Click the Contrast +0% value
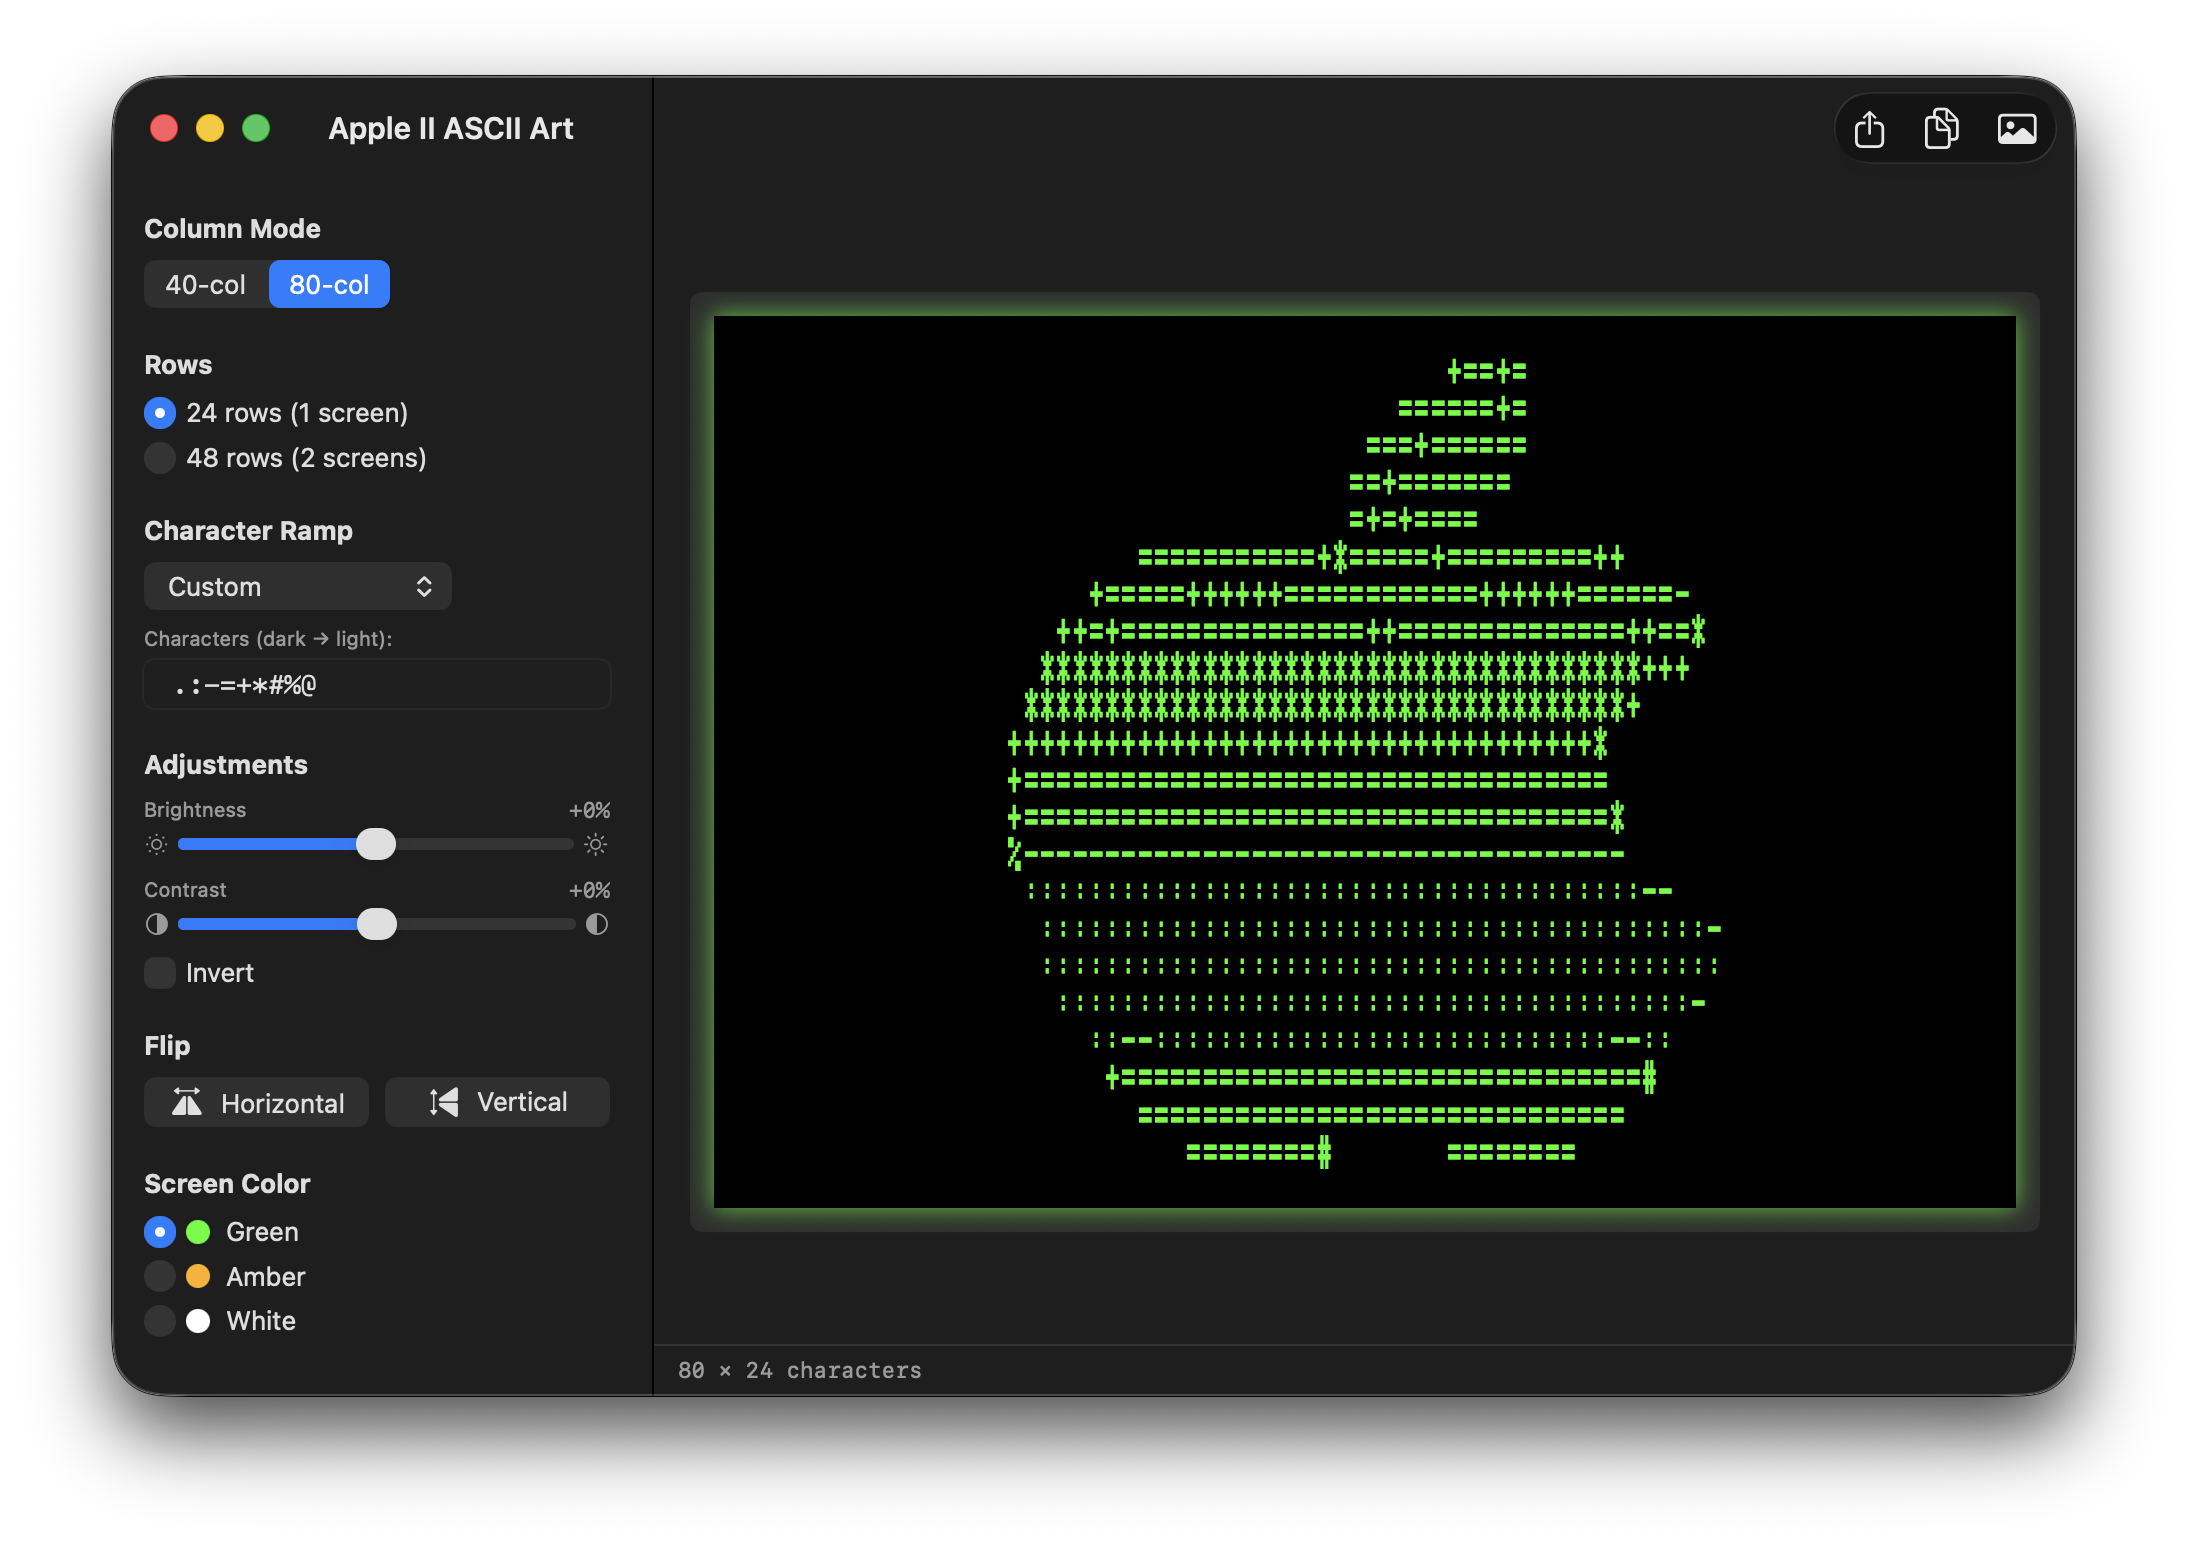 tap(589, 890)
